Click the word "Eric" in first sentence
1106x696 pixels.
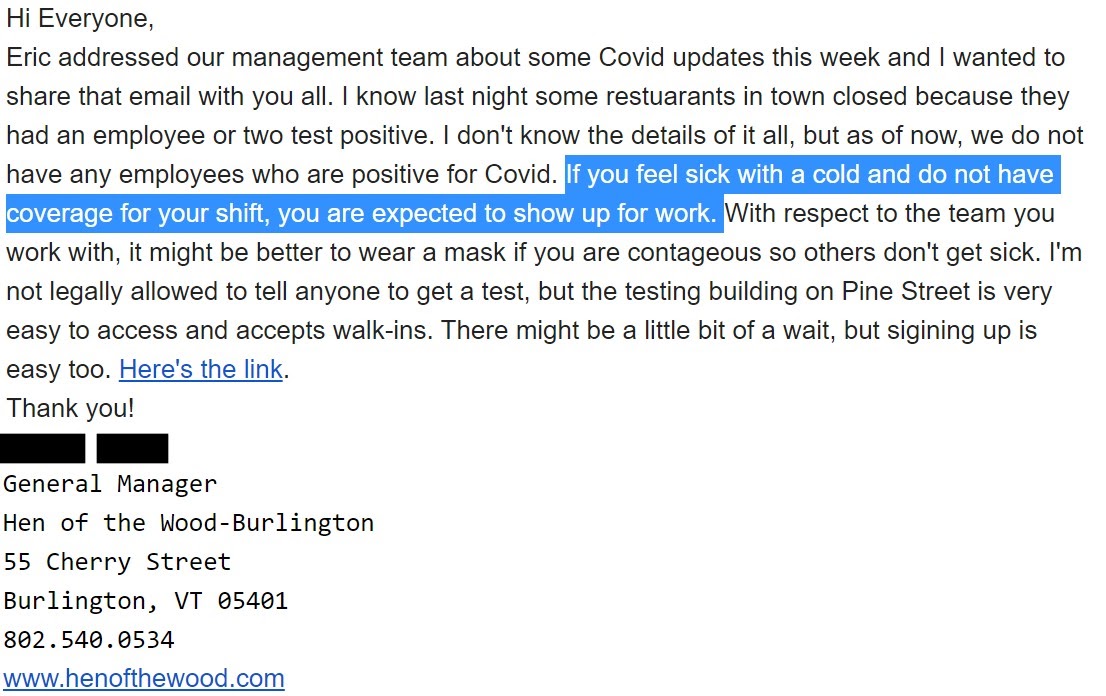29,57
